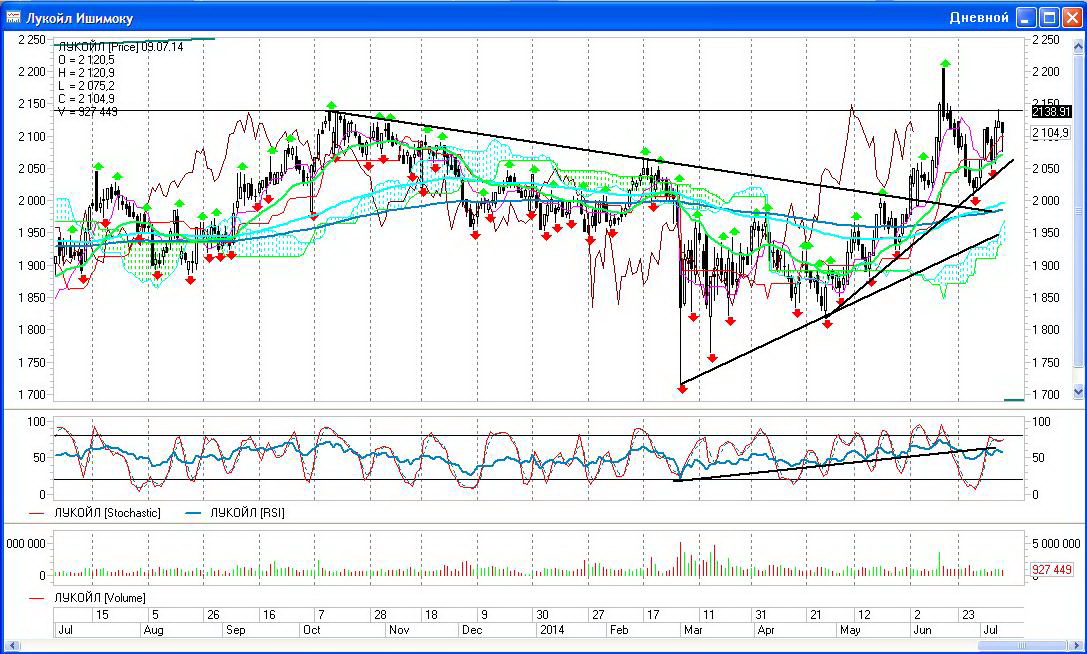
Task: Select the ЛУКОЙЛ [Volume] legend label
Action: (x=100, y=598)
